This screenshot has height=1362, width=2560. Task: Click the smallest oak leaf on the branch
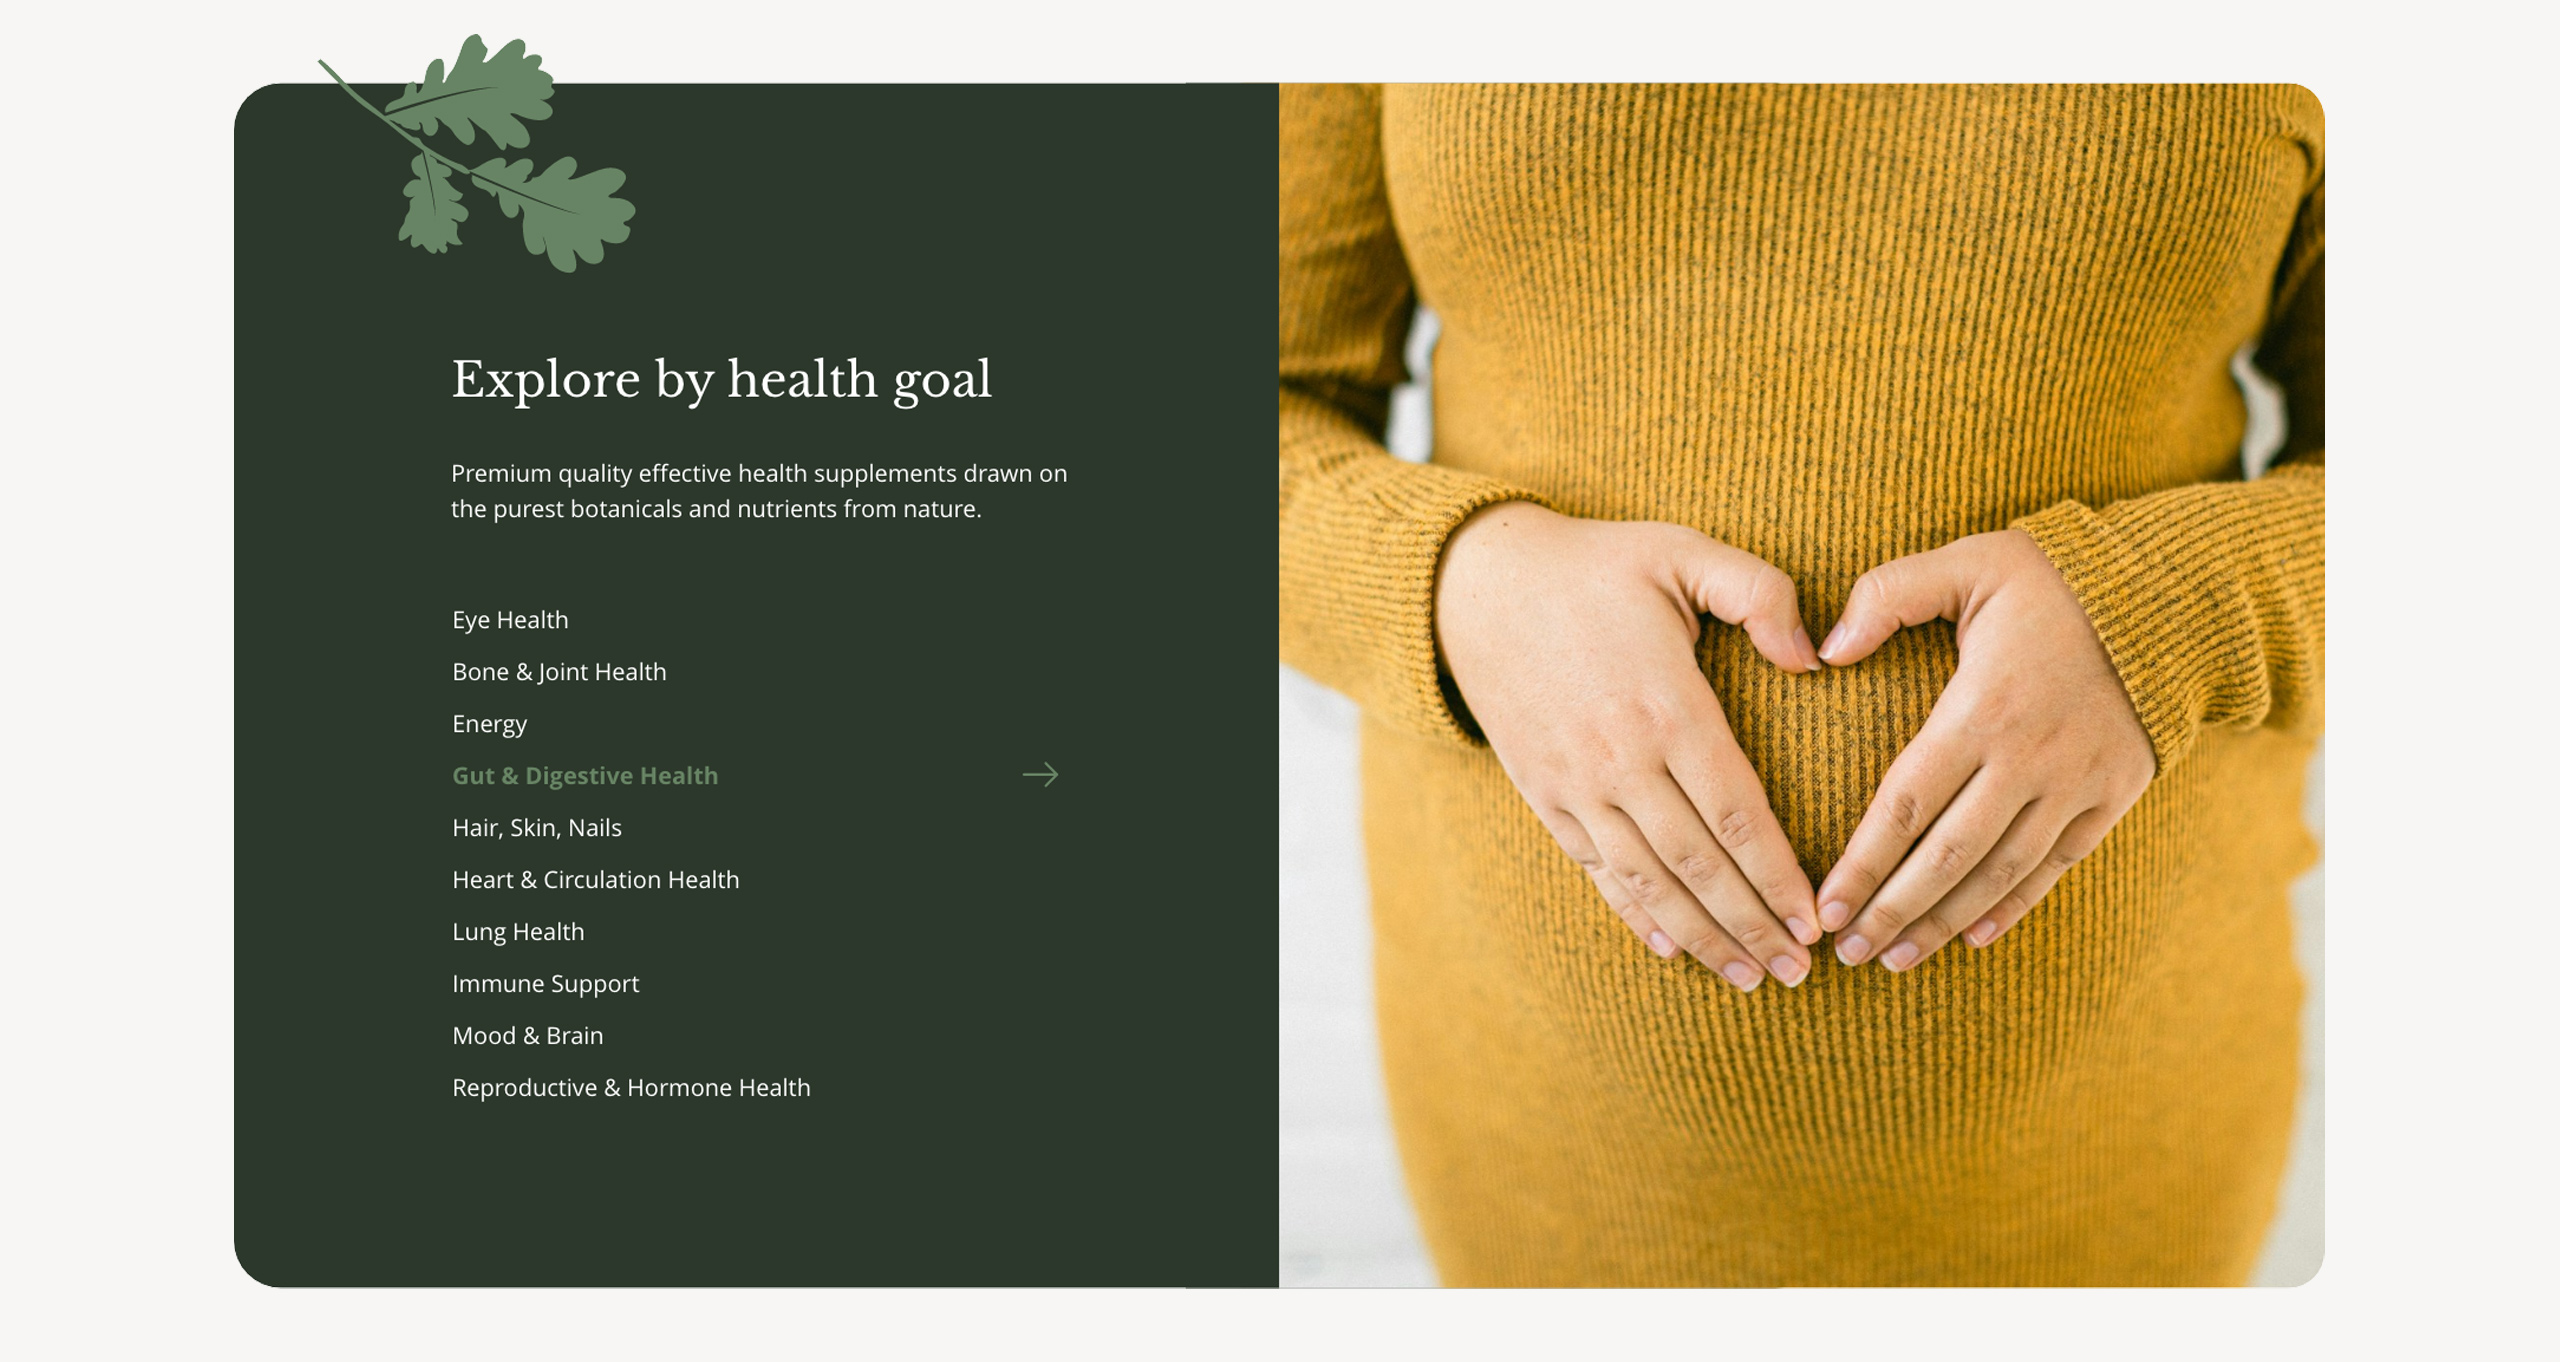(x=432, y=205)
